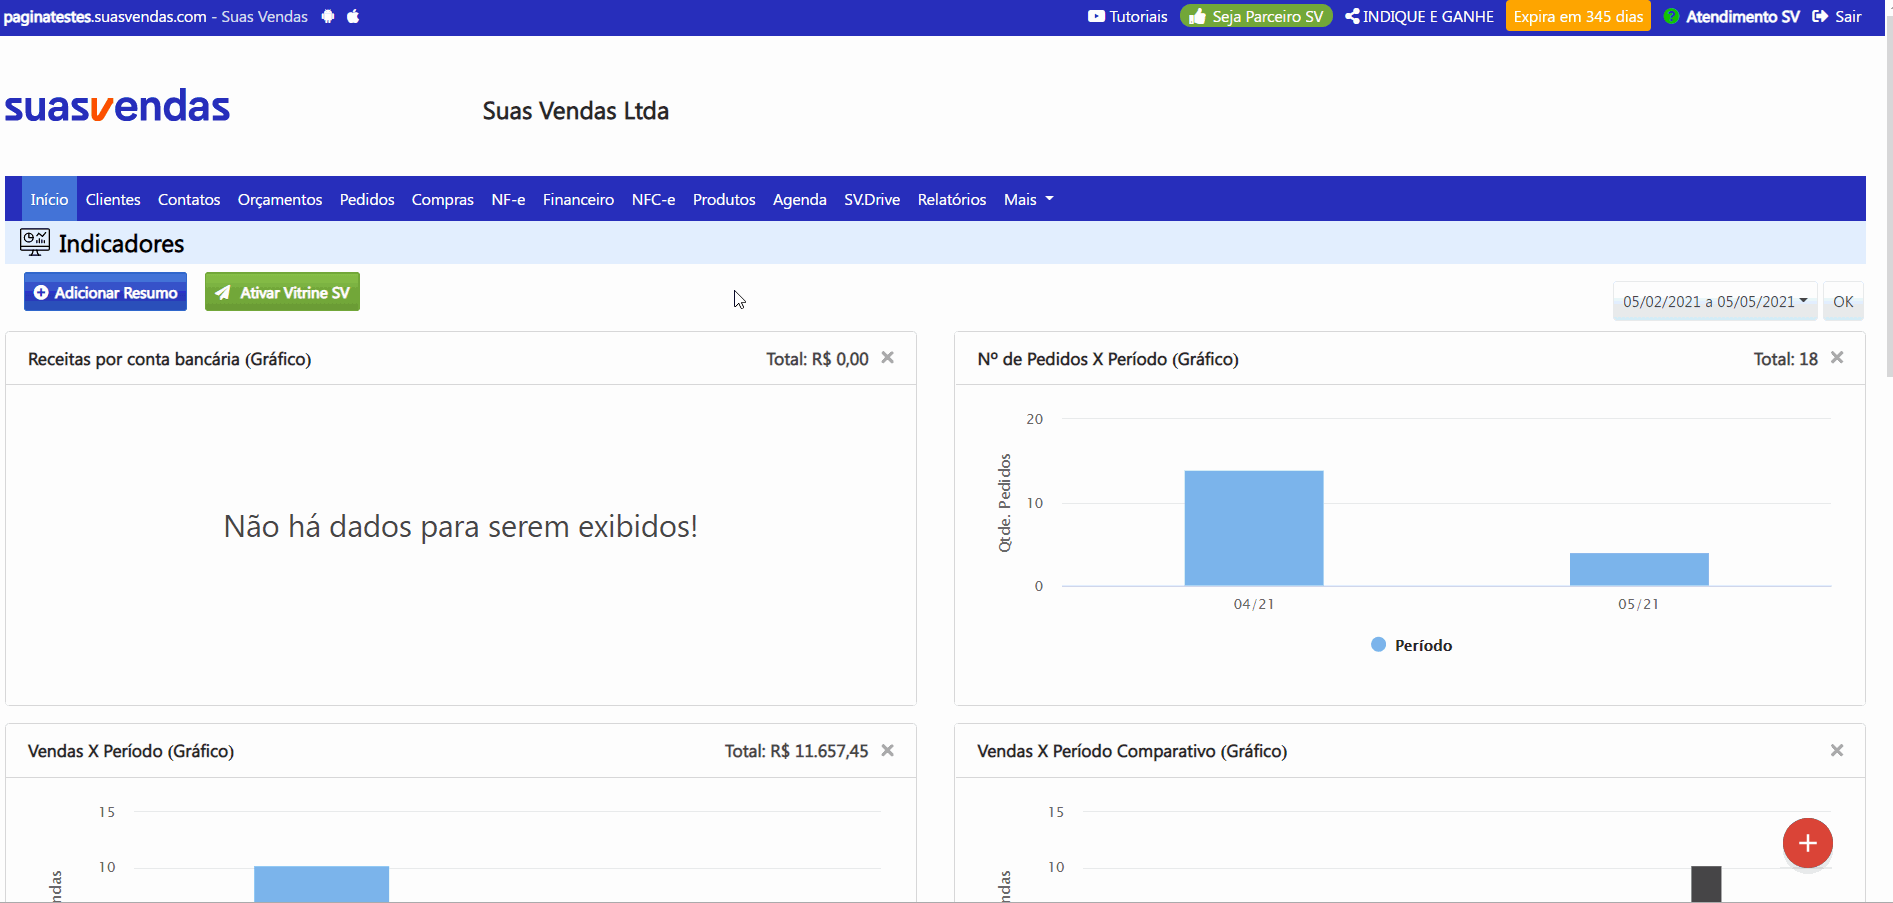
Task: Expand the Mais dropdown menu
Action: pyautogui.click(x=1028, y=199)
